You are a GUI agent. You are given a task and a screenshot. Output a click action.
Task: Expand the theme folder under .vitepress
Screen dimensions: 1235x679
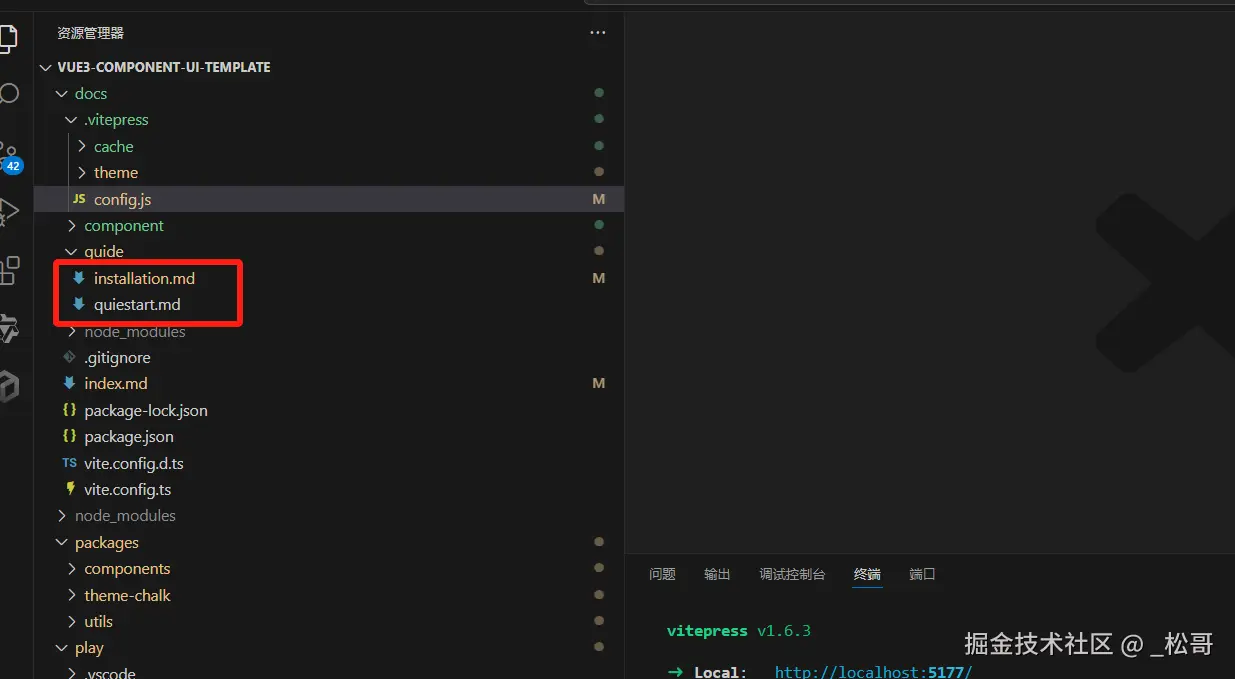(x=82, y=172)
